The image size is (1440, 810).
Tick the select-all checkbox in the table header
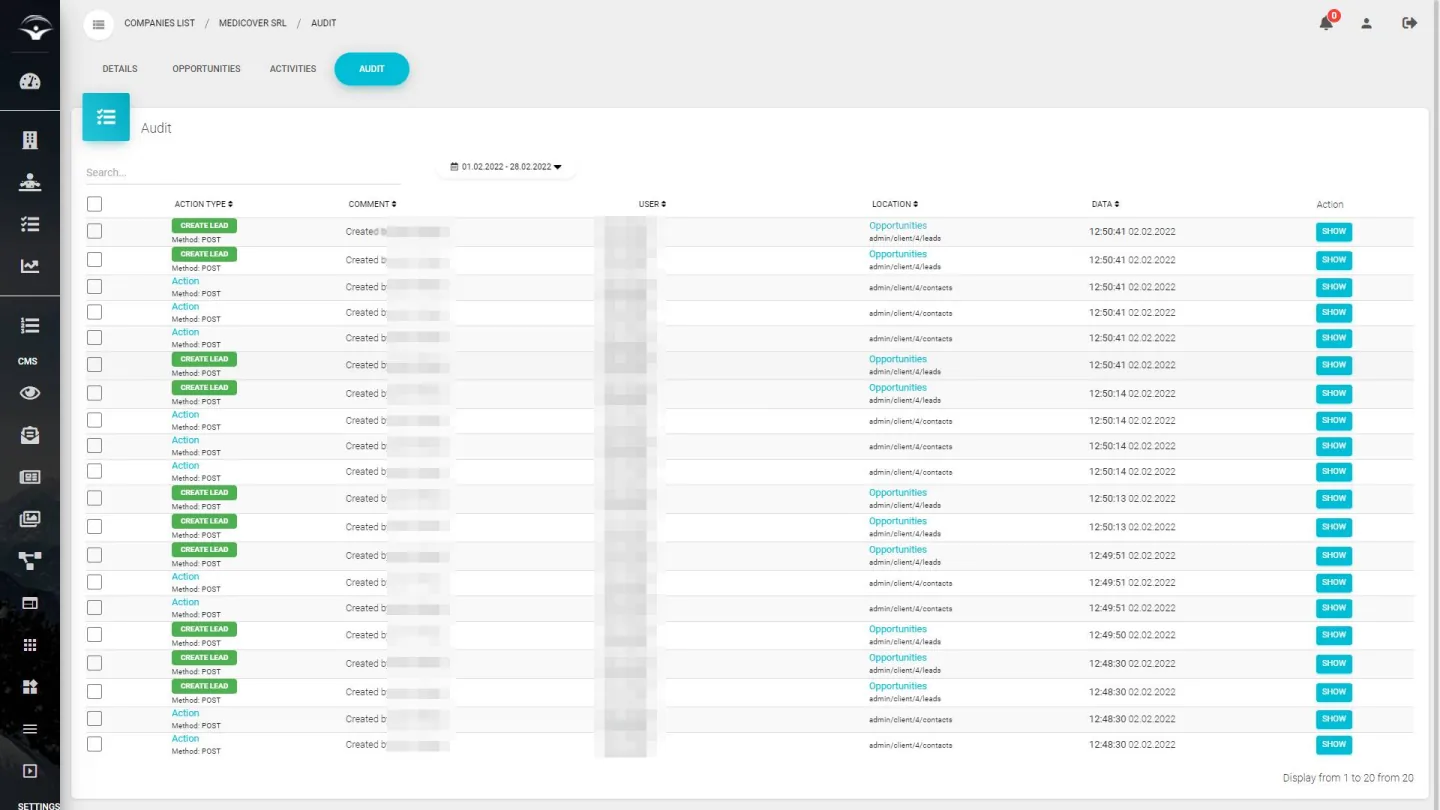tap(95, 204)
